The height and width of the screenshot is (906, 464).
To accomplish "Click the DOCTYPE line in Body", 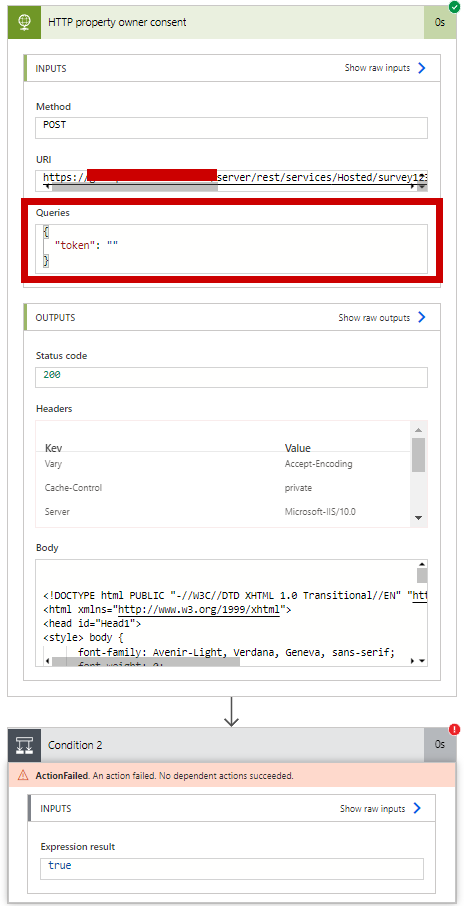I will tap(235, 595).
